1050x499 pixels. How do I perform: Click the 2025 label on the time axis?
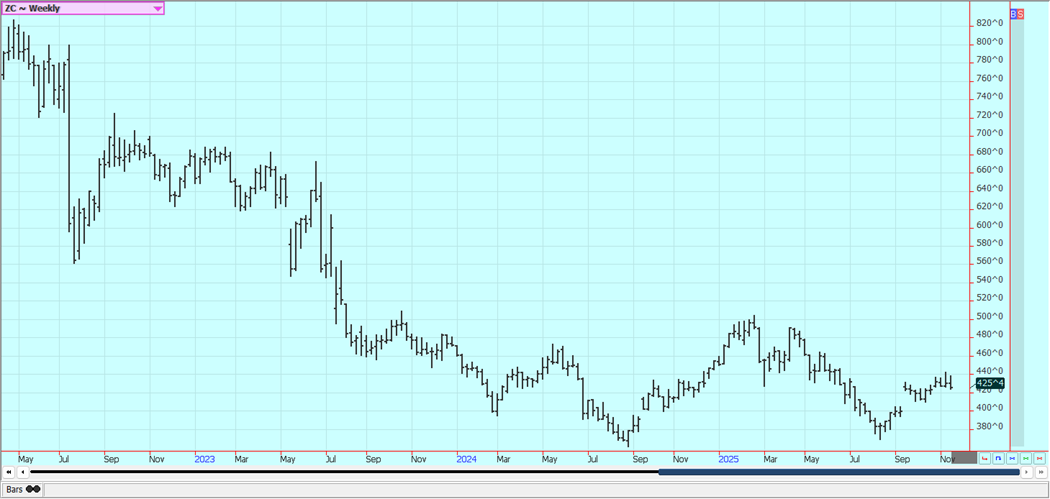tap(728, 459)
